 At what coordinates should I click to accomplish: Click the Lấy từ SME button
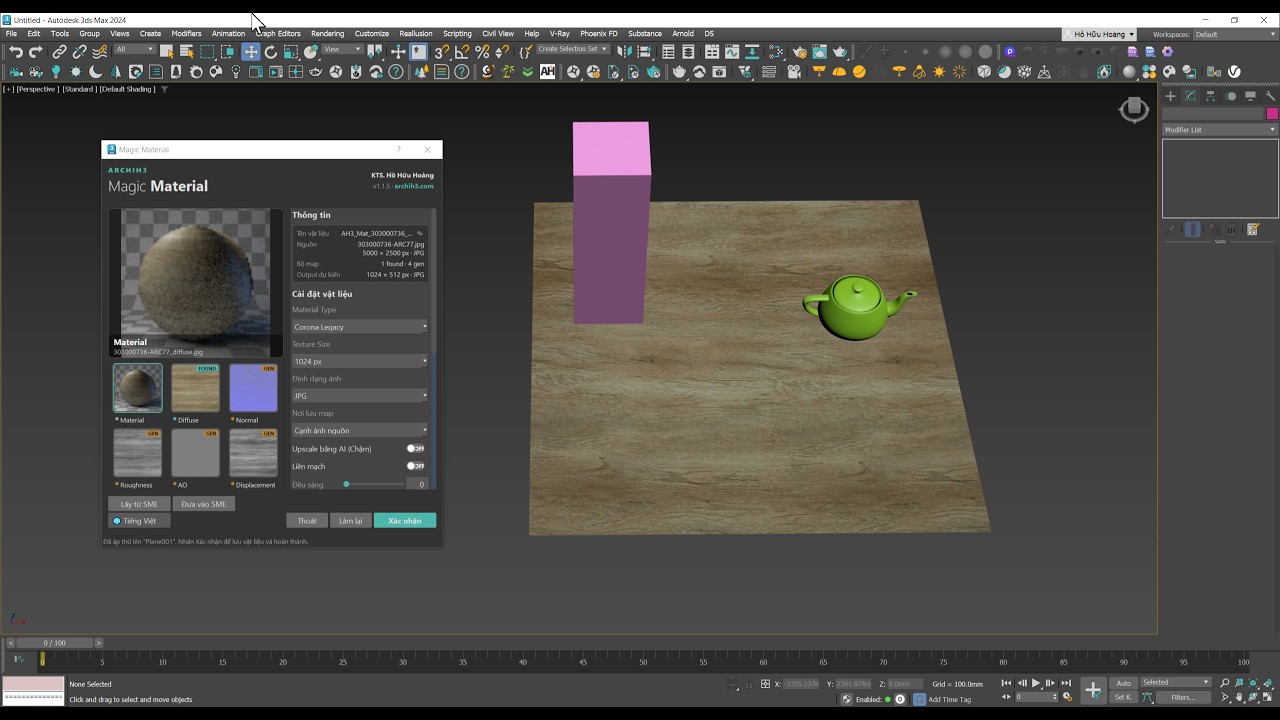[139, 504]
